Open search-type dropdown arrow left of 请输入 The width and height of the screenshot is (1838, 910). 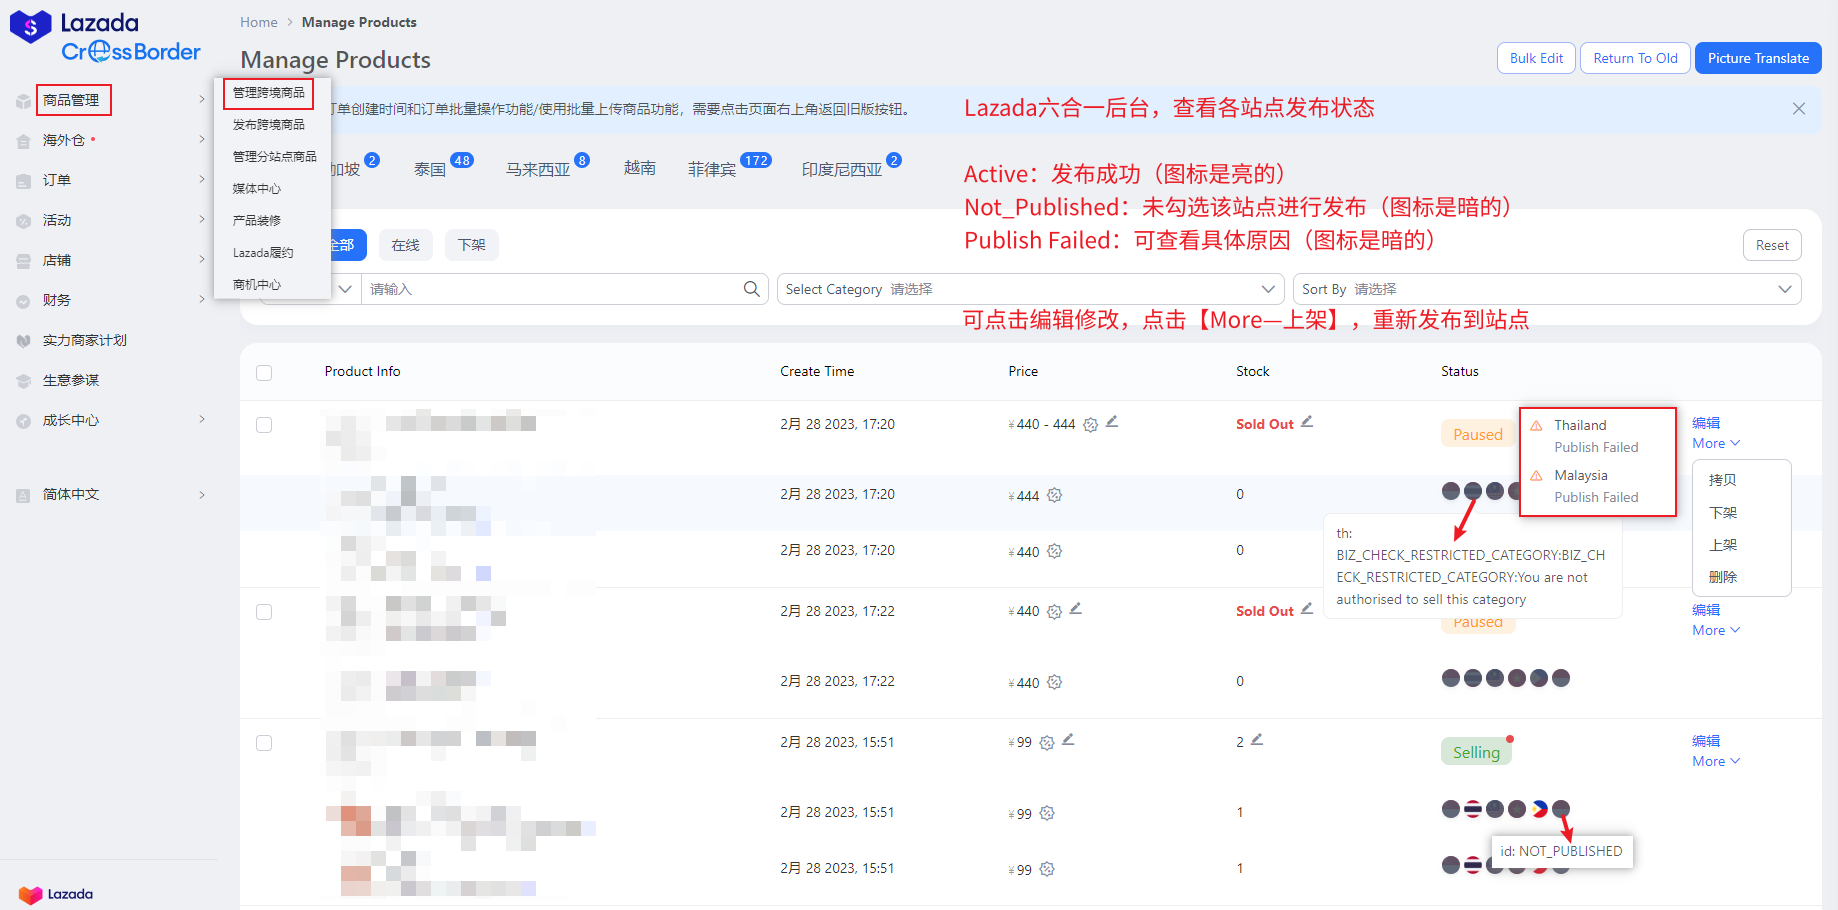(345, 289)
